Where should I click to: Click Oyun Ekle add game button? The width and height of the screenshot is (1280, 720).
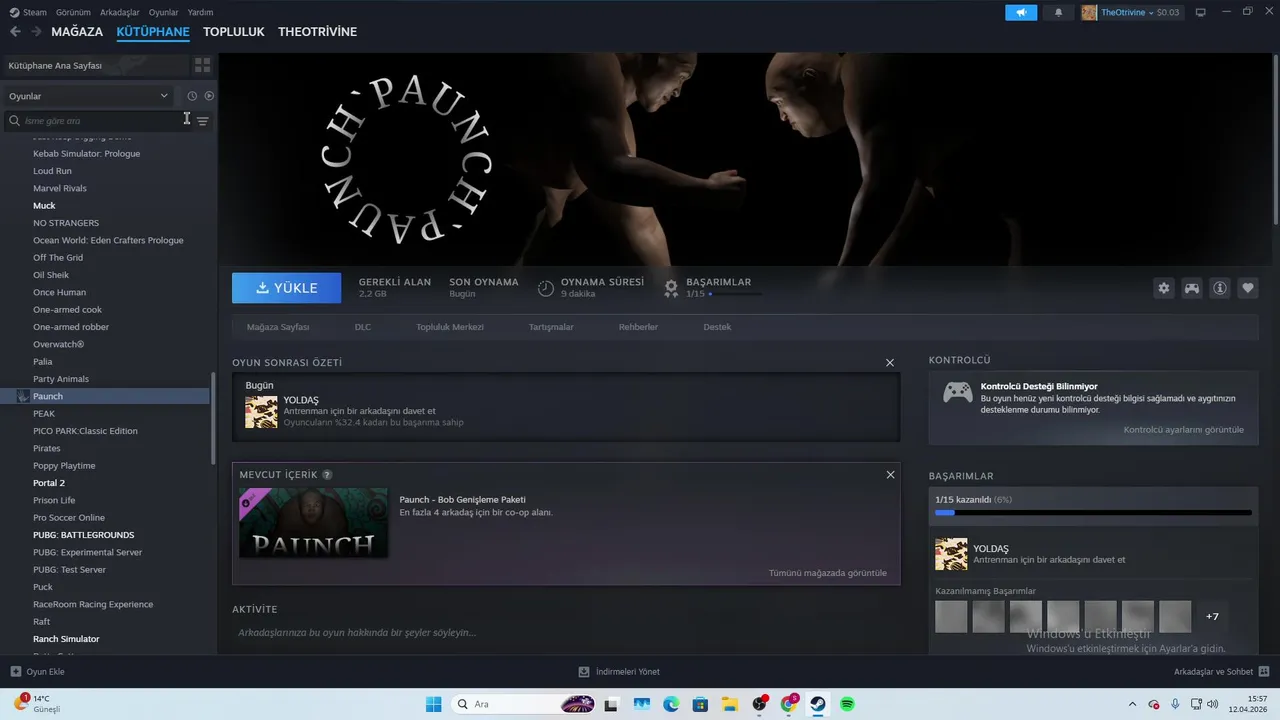[38, 672]
